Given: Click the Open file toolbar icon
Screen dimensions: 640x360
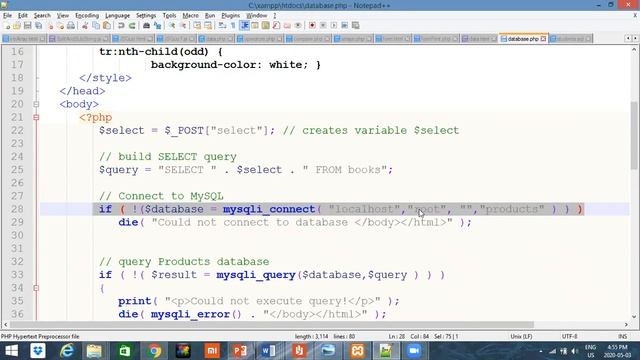Looking at the screenshot, I should (17, 26).
